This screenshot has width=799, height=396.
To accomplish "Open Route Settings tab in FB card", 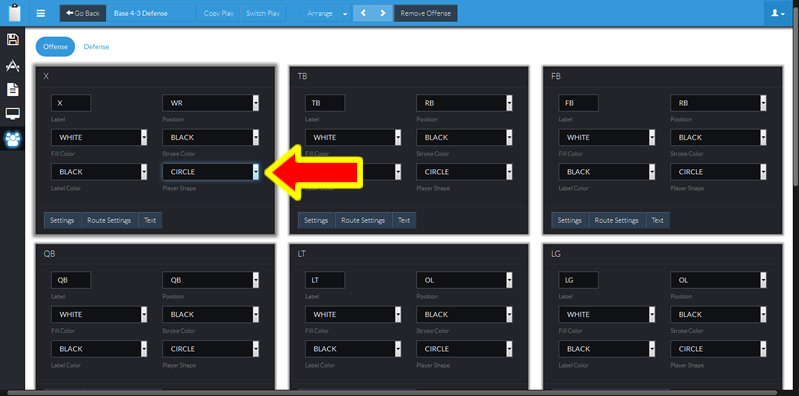I will tap(617, 220).
